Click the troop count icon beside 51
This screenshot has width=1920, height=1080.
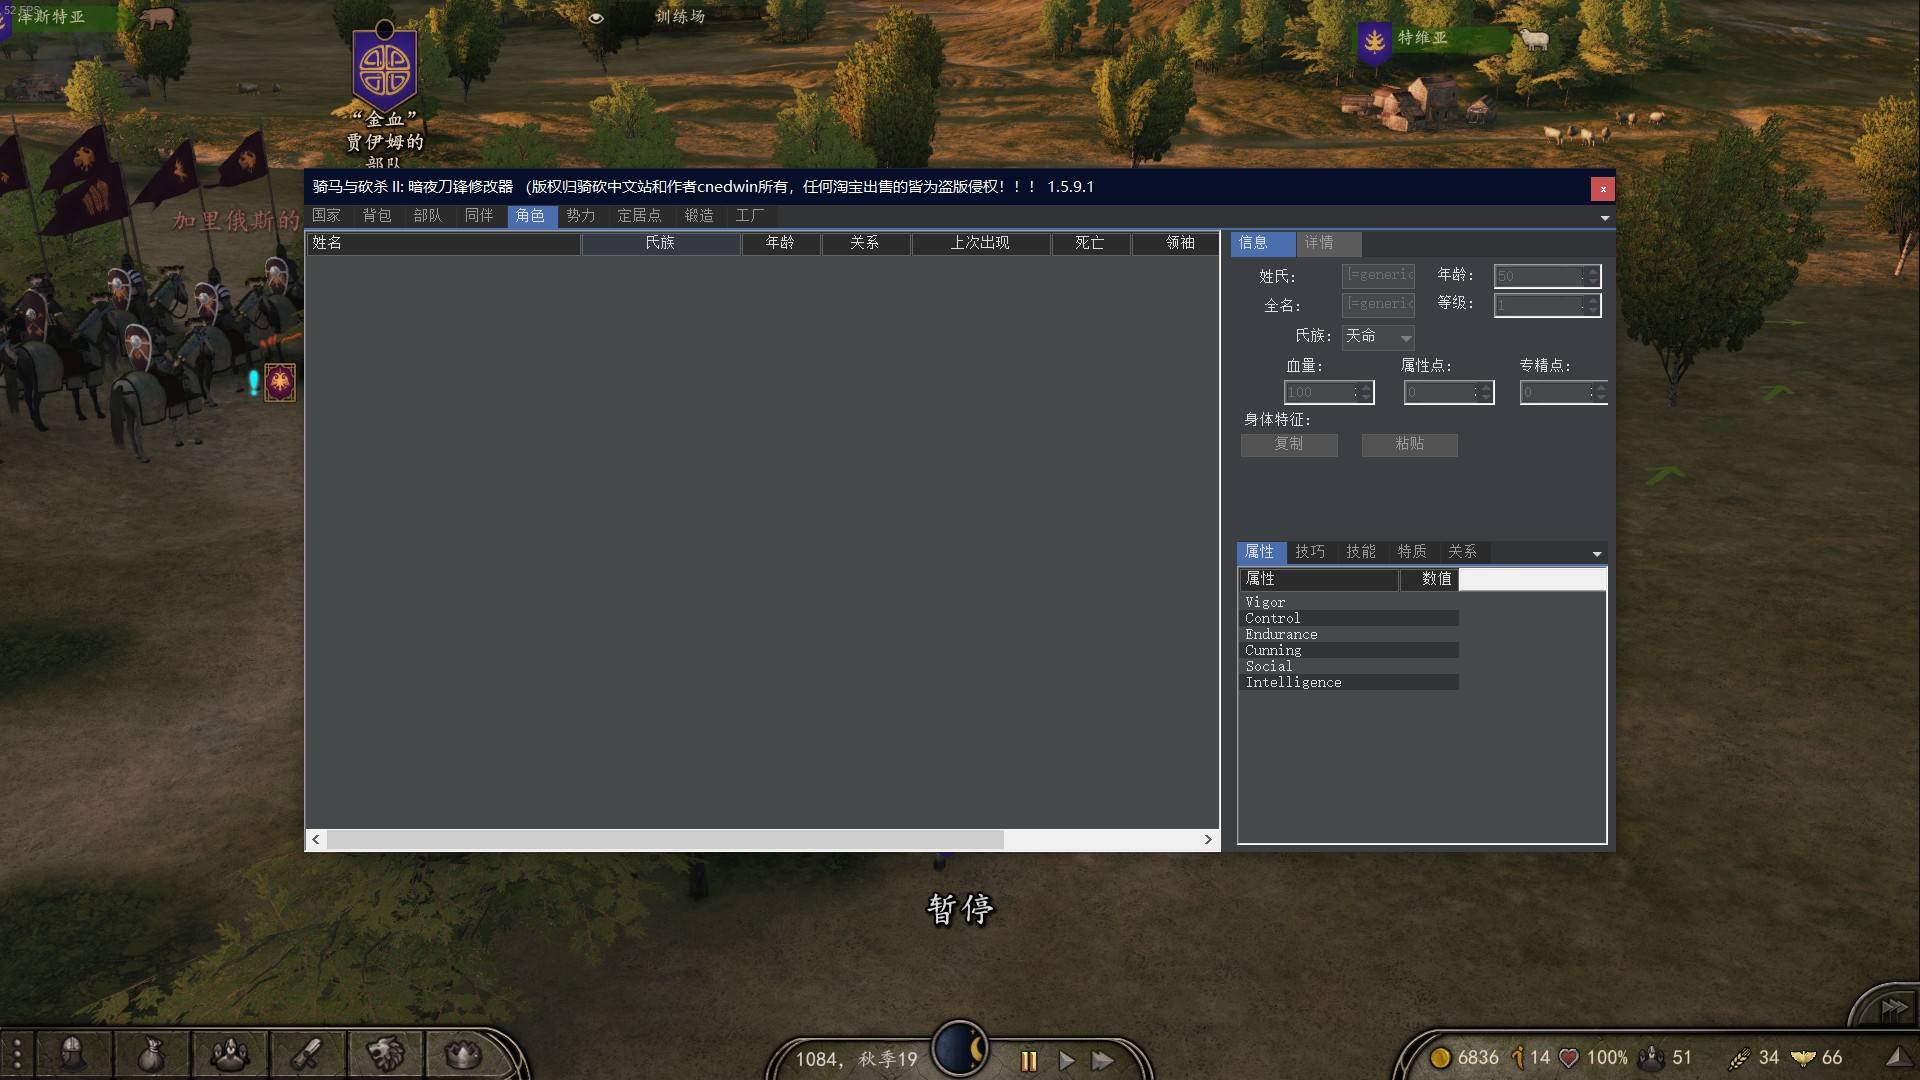pyautogui.click(x=1651, y=1057)
